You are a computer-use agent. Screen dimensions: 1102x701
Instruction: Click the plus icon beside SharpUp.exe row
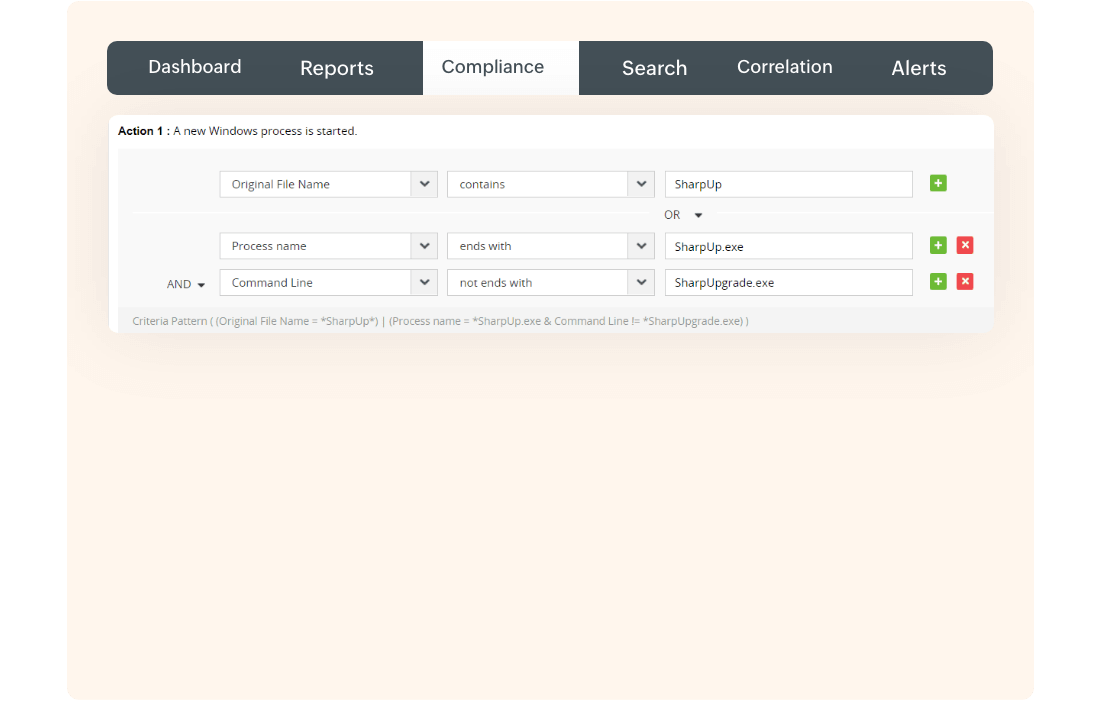[x=937, y=245]
